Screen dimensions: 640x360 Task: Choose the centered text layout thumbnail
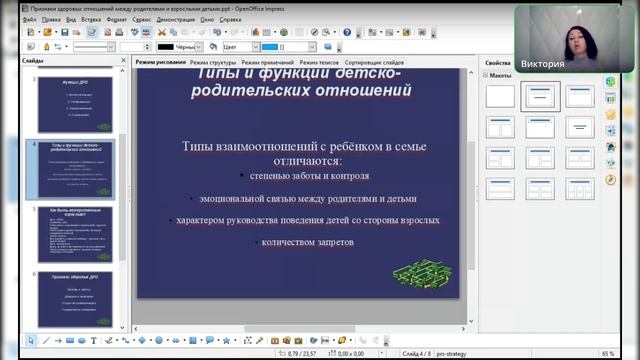(580, 127)
